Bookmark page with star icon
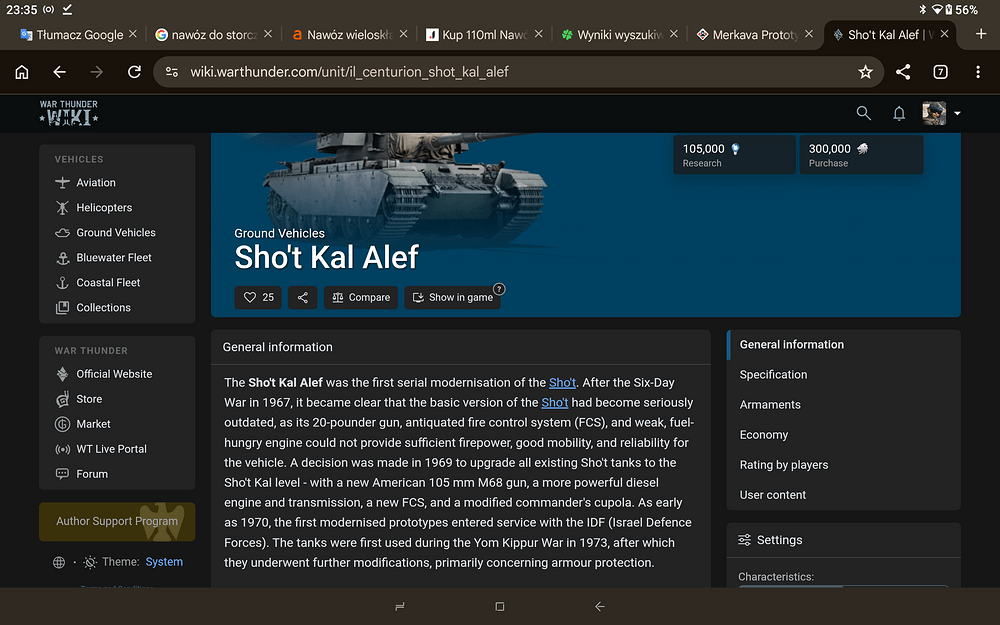This screenshot has width=1000, height=625. (x=865, y=72)
